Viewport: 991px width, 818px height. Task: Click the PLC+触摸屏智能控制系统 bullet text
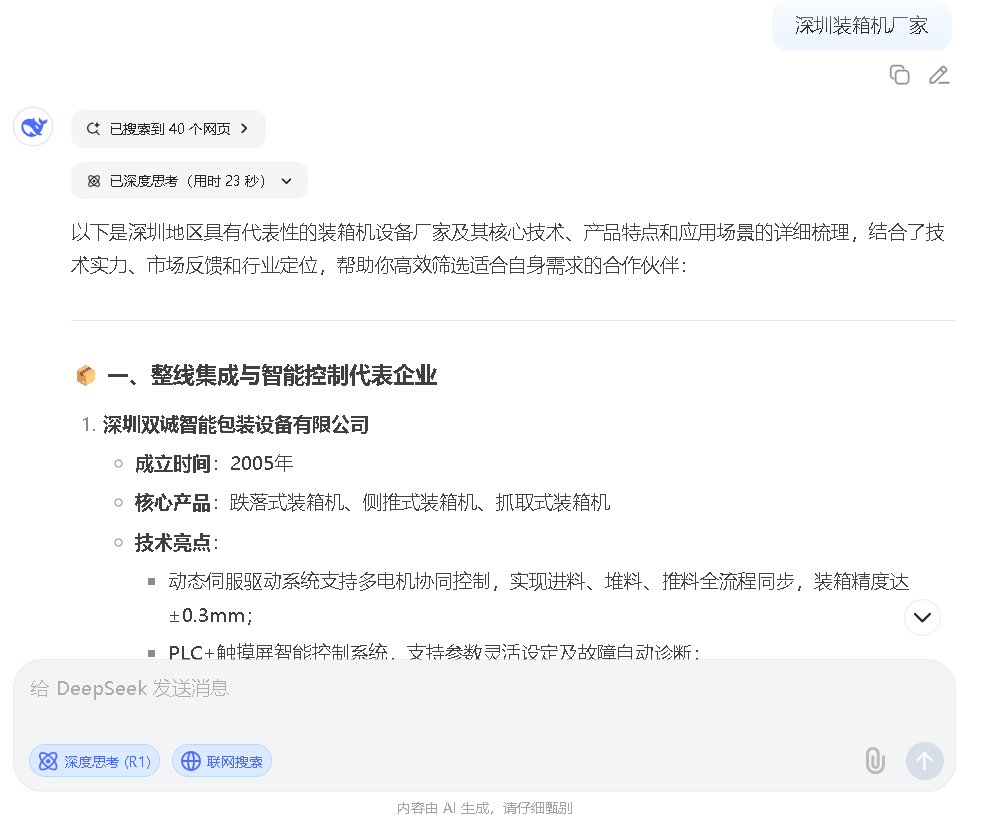(434, 651)
